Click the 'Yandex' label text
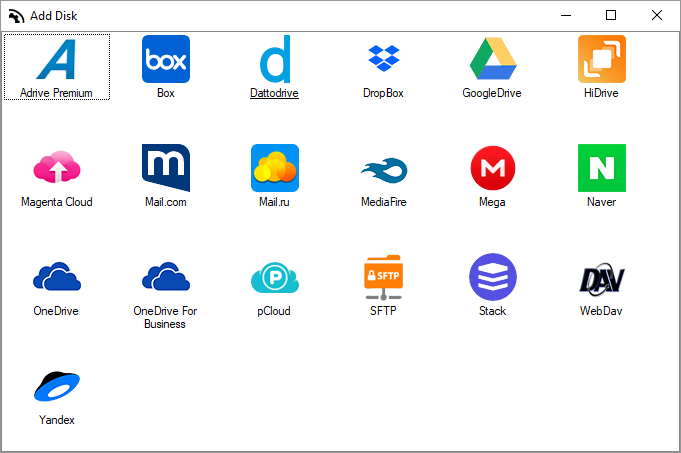The height and width of the screenshot is (453, 681). [57, 420]
